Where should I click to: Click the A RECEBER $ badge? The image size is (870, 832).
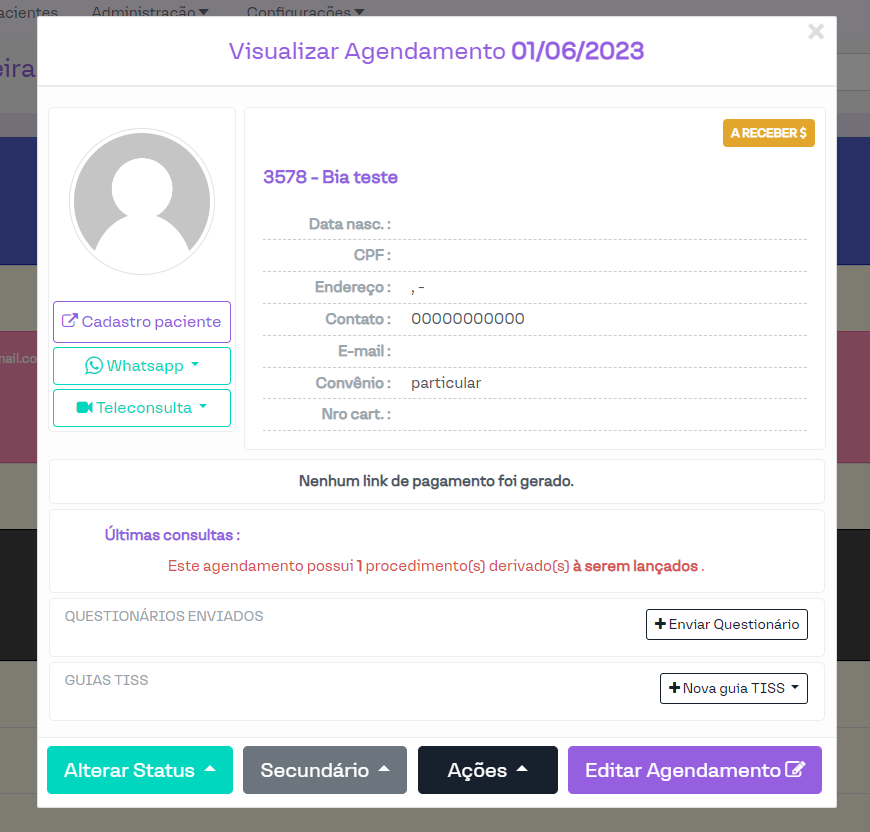point(768,133)
